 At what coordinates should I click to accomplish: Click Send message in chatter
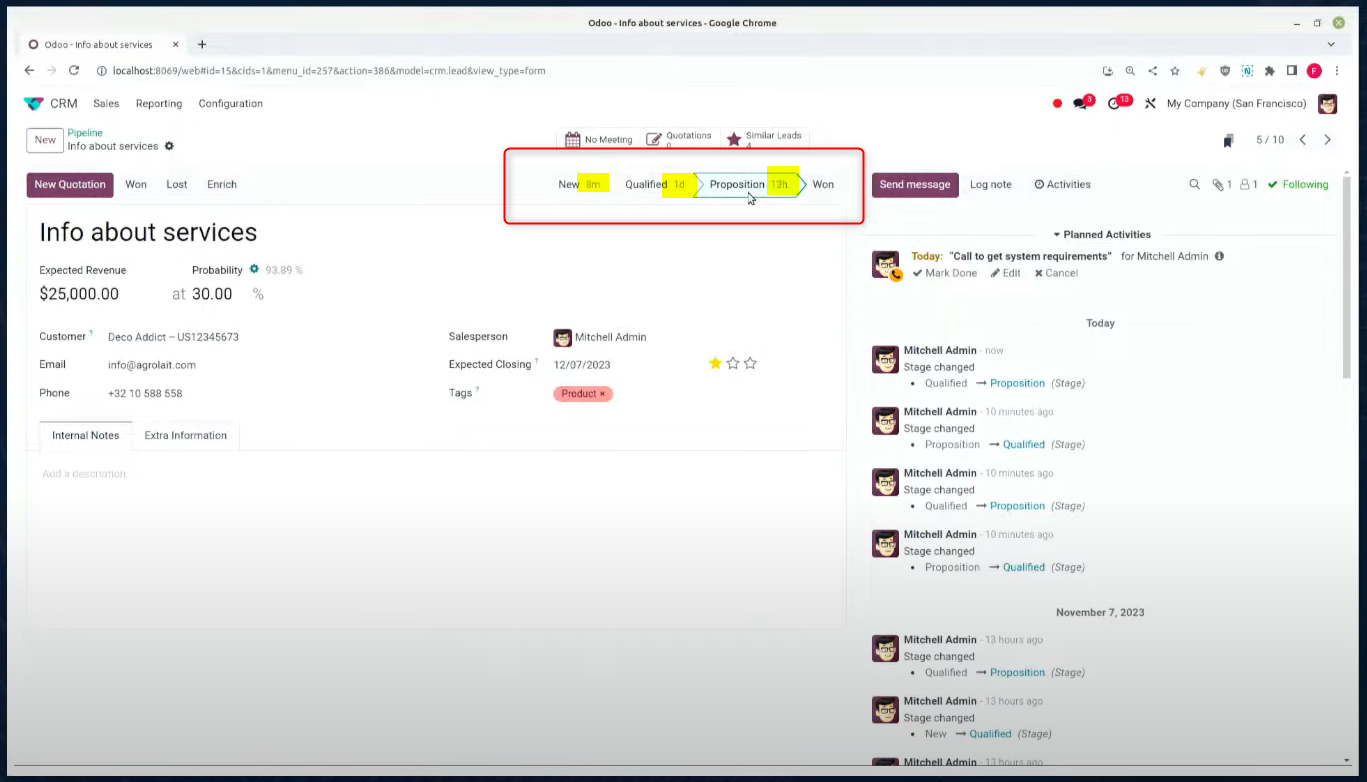pyautogui.click(x=915, y=185)
